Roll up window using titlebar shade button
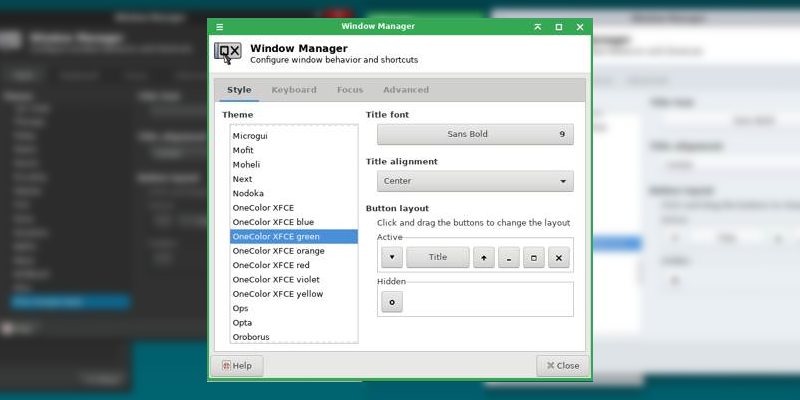 tap(538, 27)
